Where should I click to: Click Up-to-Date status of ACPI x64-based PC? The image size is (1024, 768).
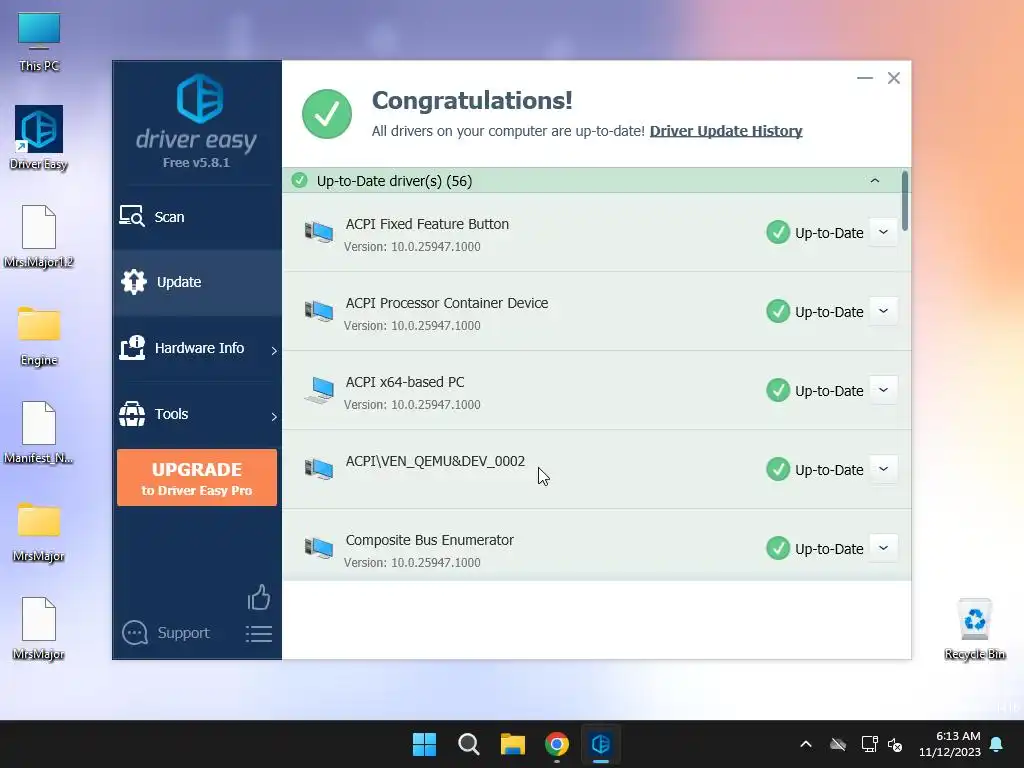829,391
